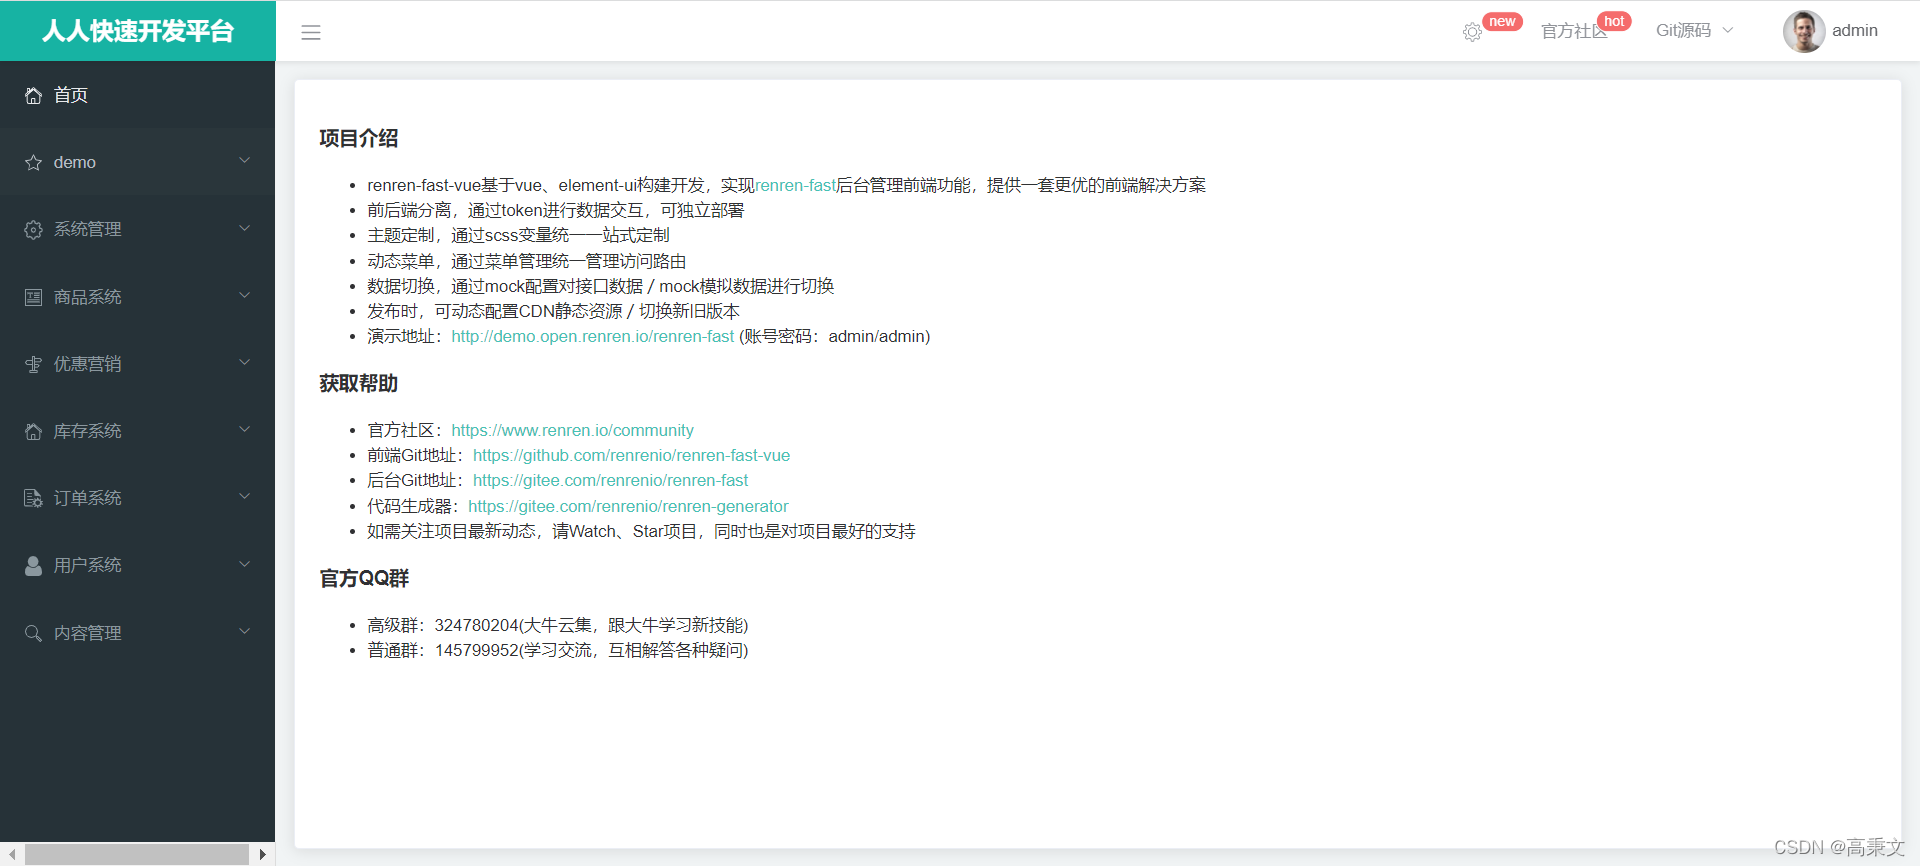Screen dimensions: 1920x866
Task: Open the renren.io/community link
Action: point(572,430)
